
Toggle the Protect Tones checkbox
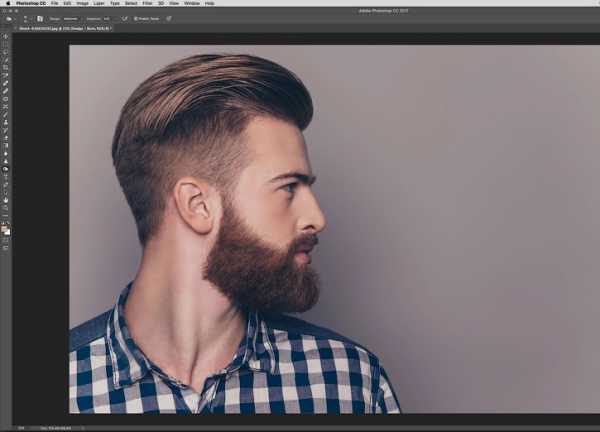[x=136, y=18]
